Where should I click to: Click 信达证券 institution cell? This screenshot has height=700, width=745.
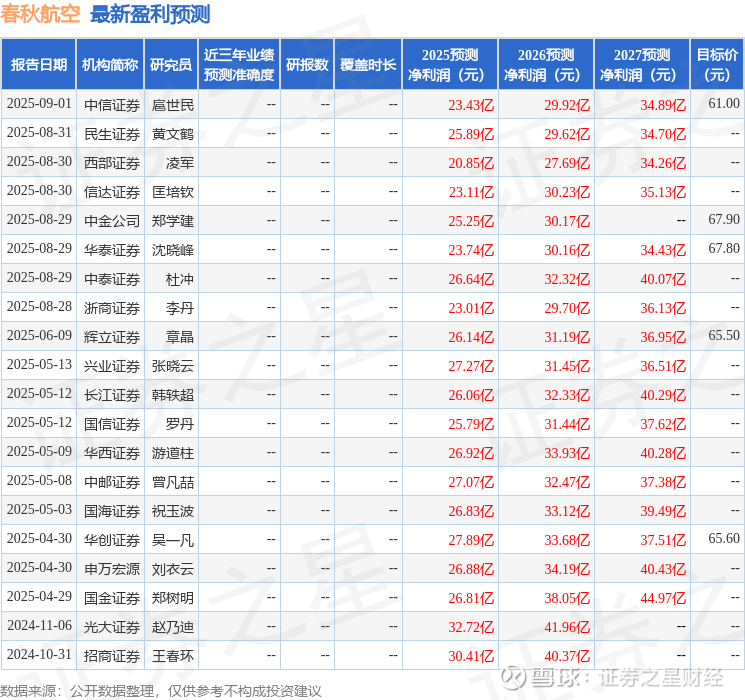pyautogui.click(x=112, y=192)
